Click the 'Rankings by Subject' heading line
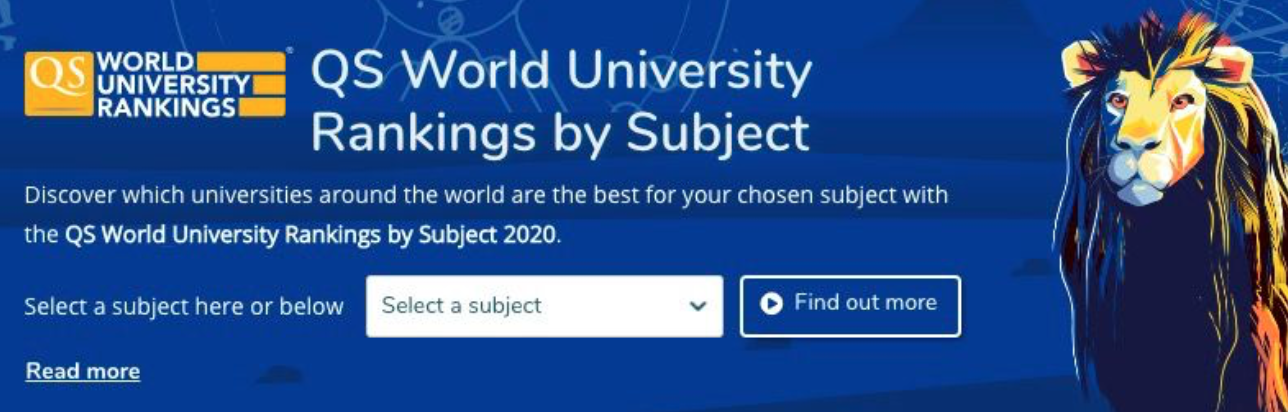This screenshot has width=1288, height=412. pyautogui.click(x=560, y=133)
